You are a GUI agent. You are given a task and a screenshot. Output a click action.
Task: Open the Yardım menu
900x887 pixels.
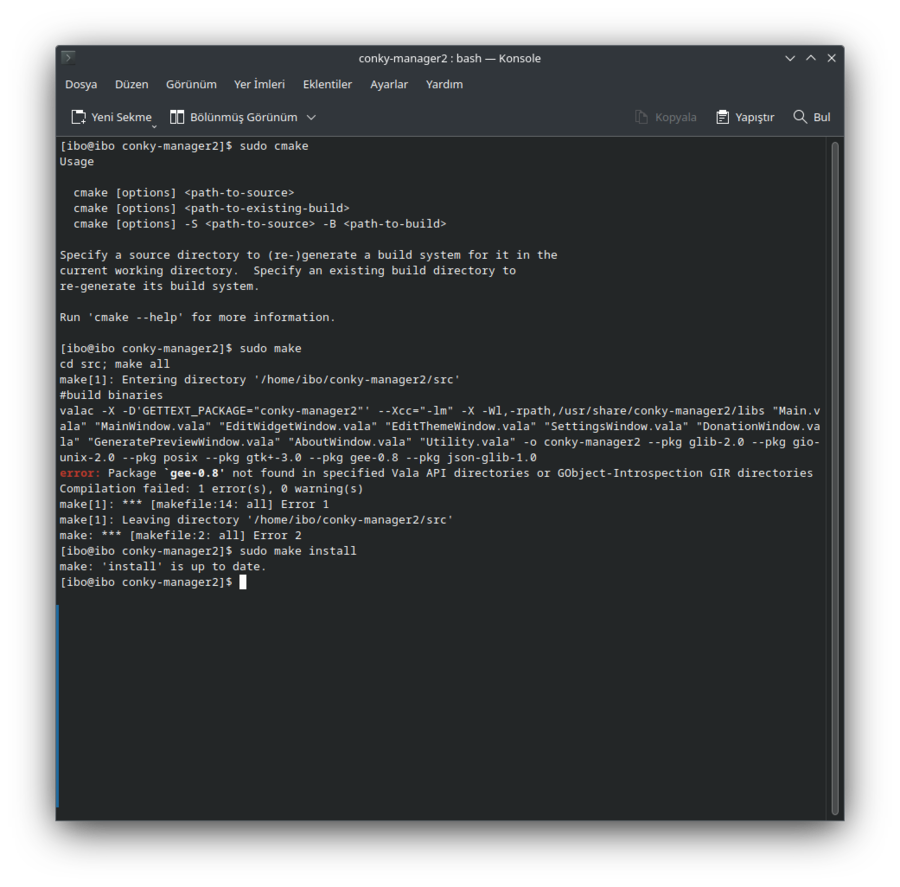click(444, 84)
